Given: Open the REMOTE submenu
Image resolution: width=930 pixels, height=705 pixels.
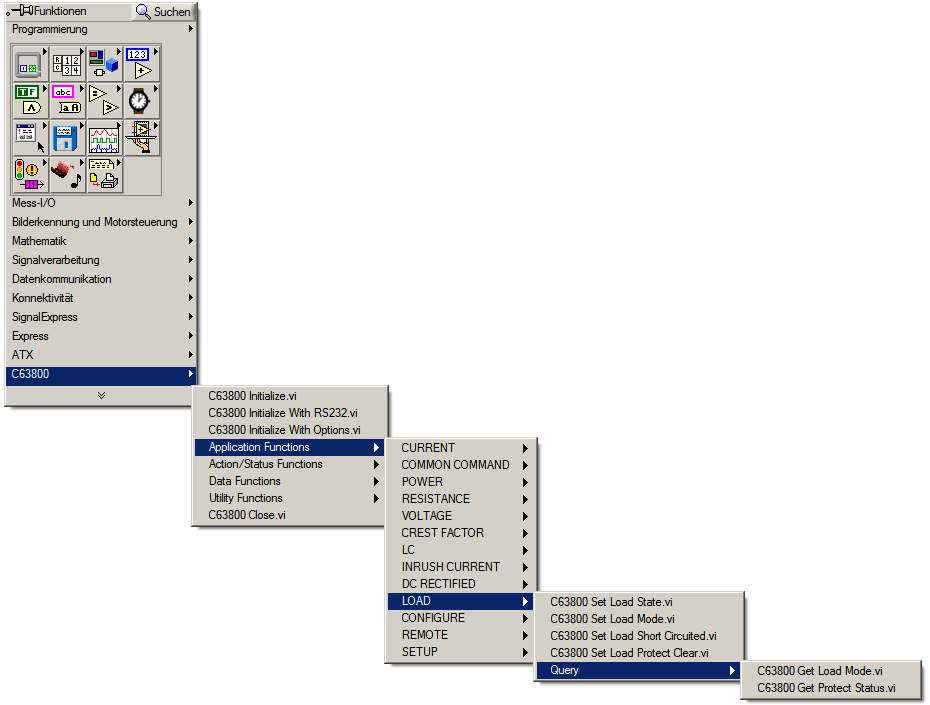Looking at the screenshot, I should 461,635.
